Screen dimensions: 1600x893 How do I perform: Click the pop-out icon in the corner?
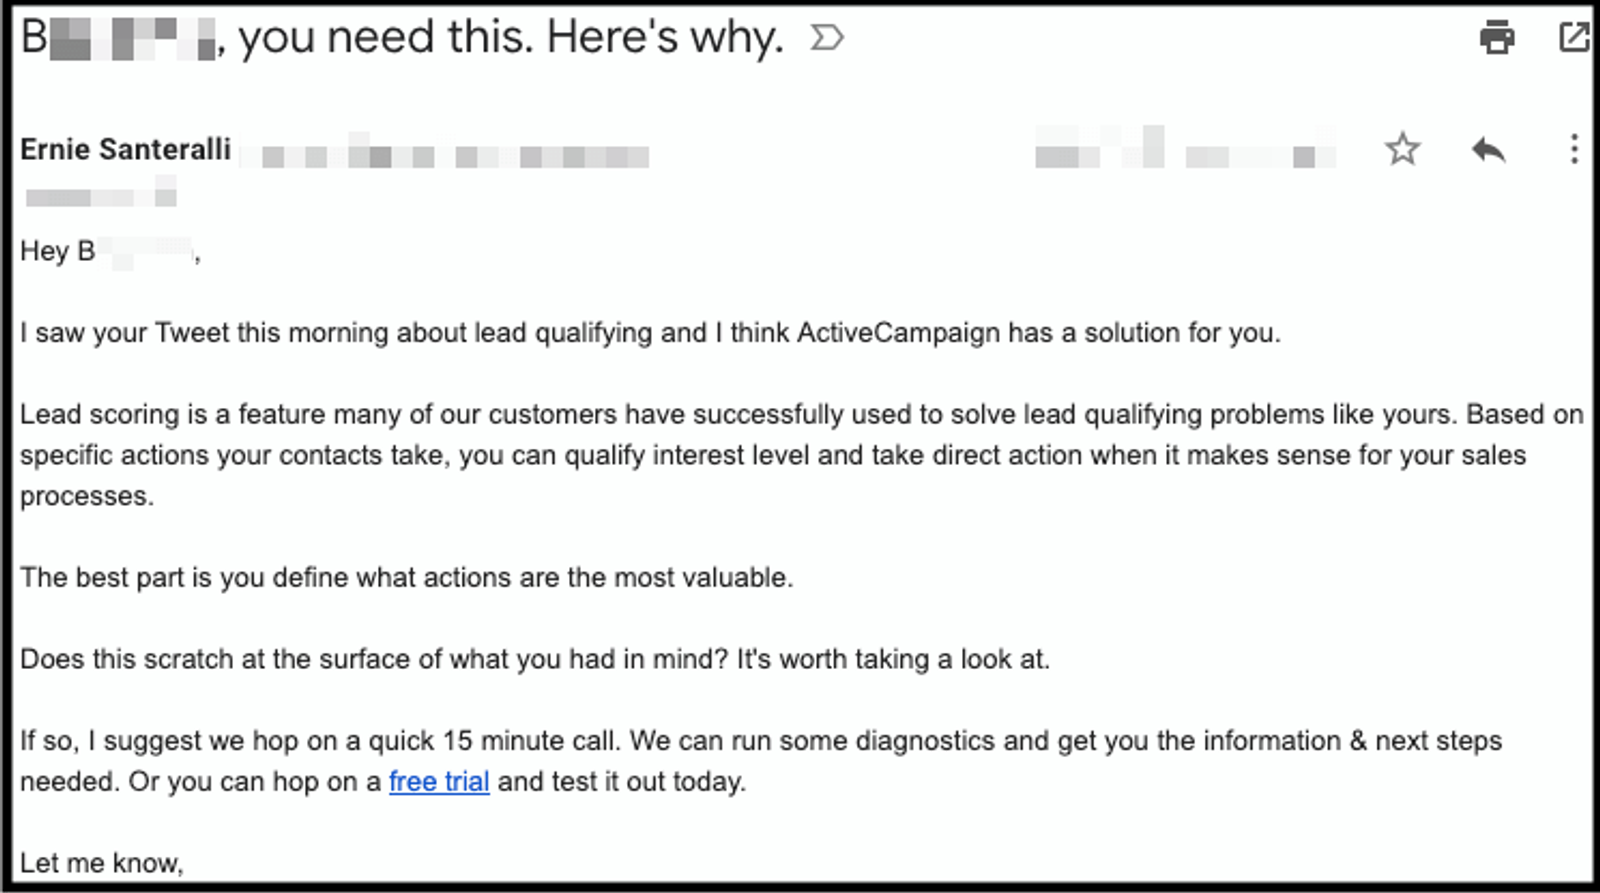pyautogui.click(x=1575, y=37)
